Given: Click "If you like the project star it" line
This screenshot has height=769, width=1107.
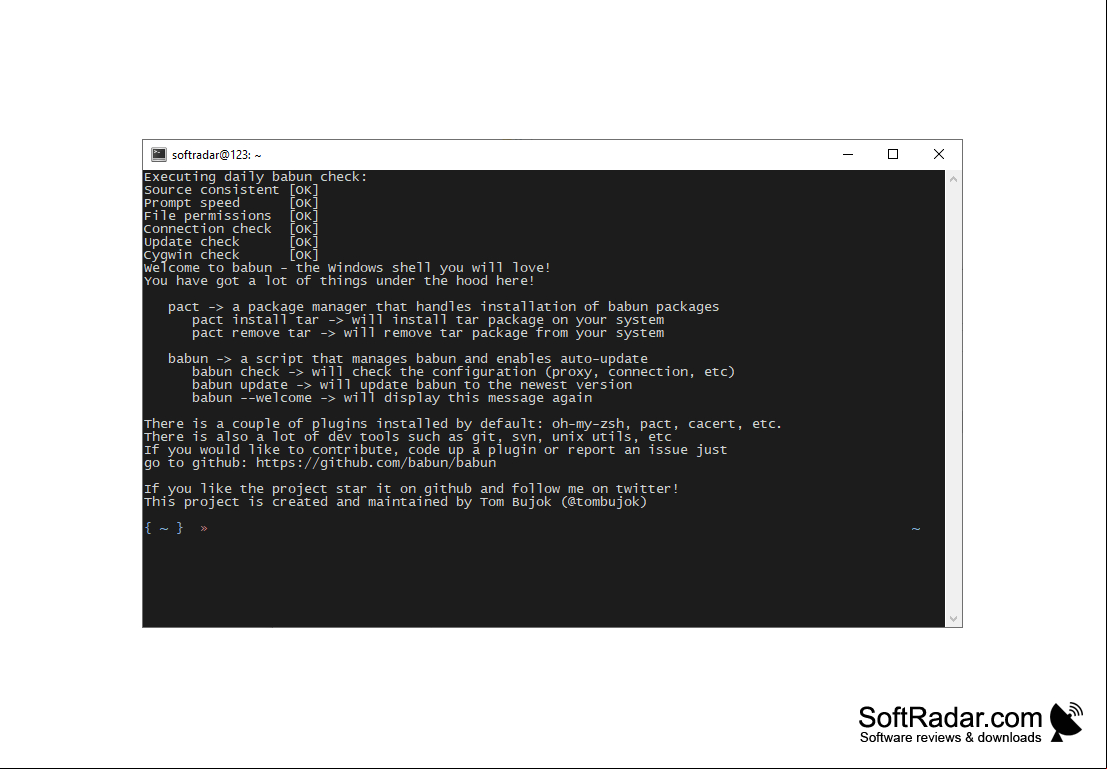Looking at the screenshot, I should (x=412, y=489).
